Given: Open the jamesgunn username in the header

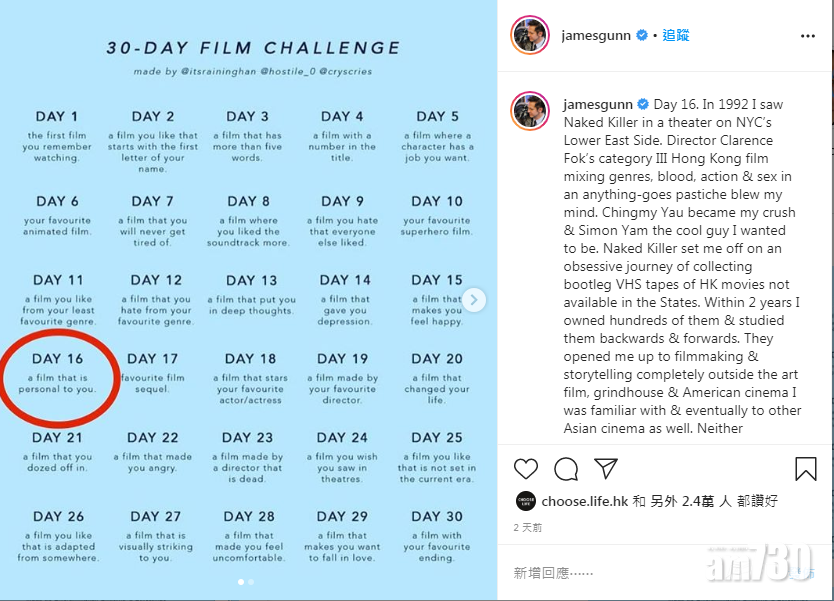Looking at the screenshot, I should pyautogui.click(x=596, y=36).
